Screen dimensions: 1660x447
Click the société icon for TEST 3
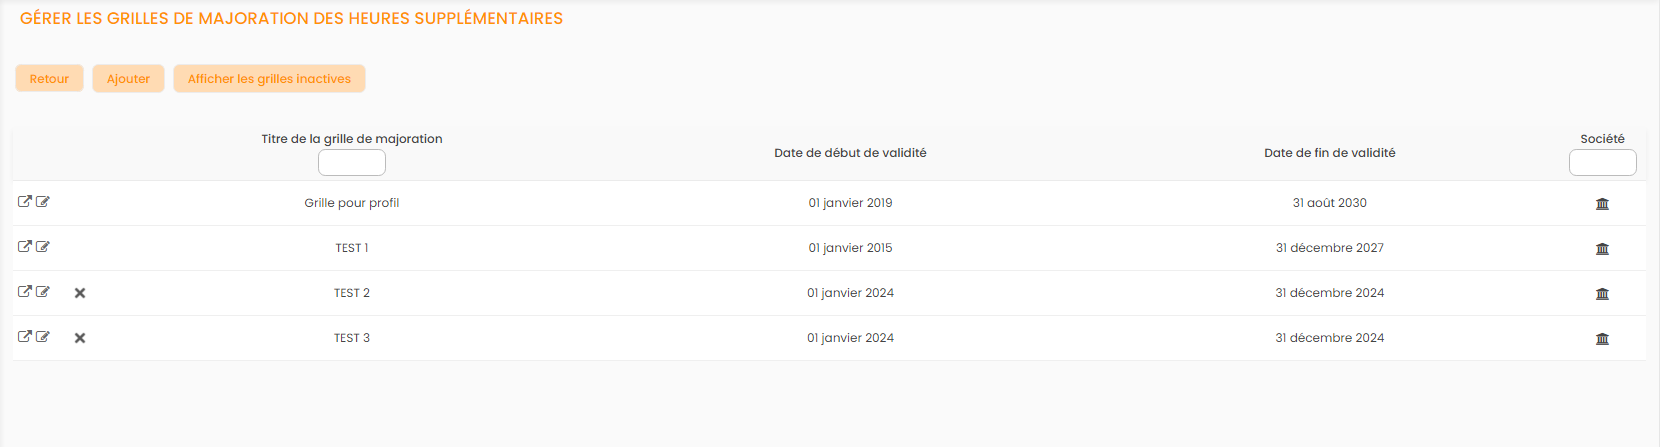pos(1602,339)
